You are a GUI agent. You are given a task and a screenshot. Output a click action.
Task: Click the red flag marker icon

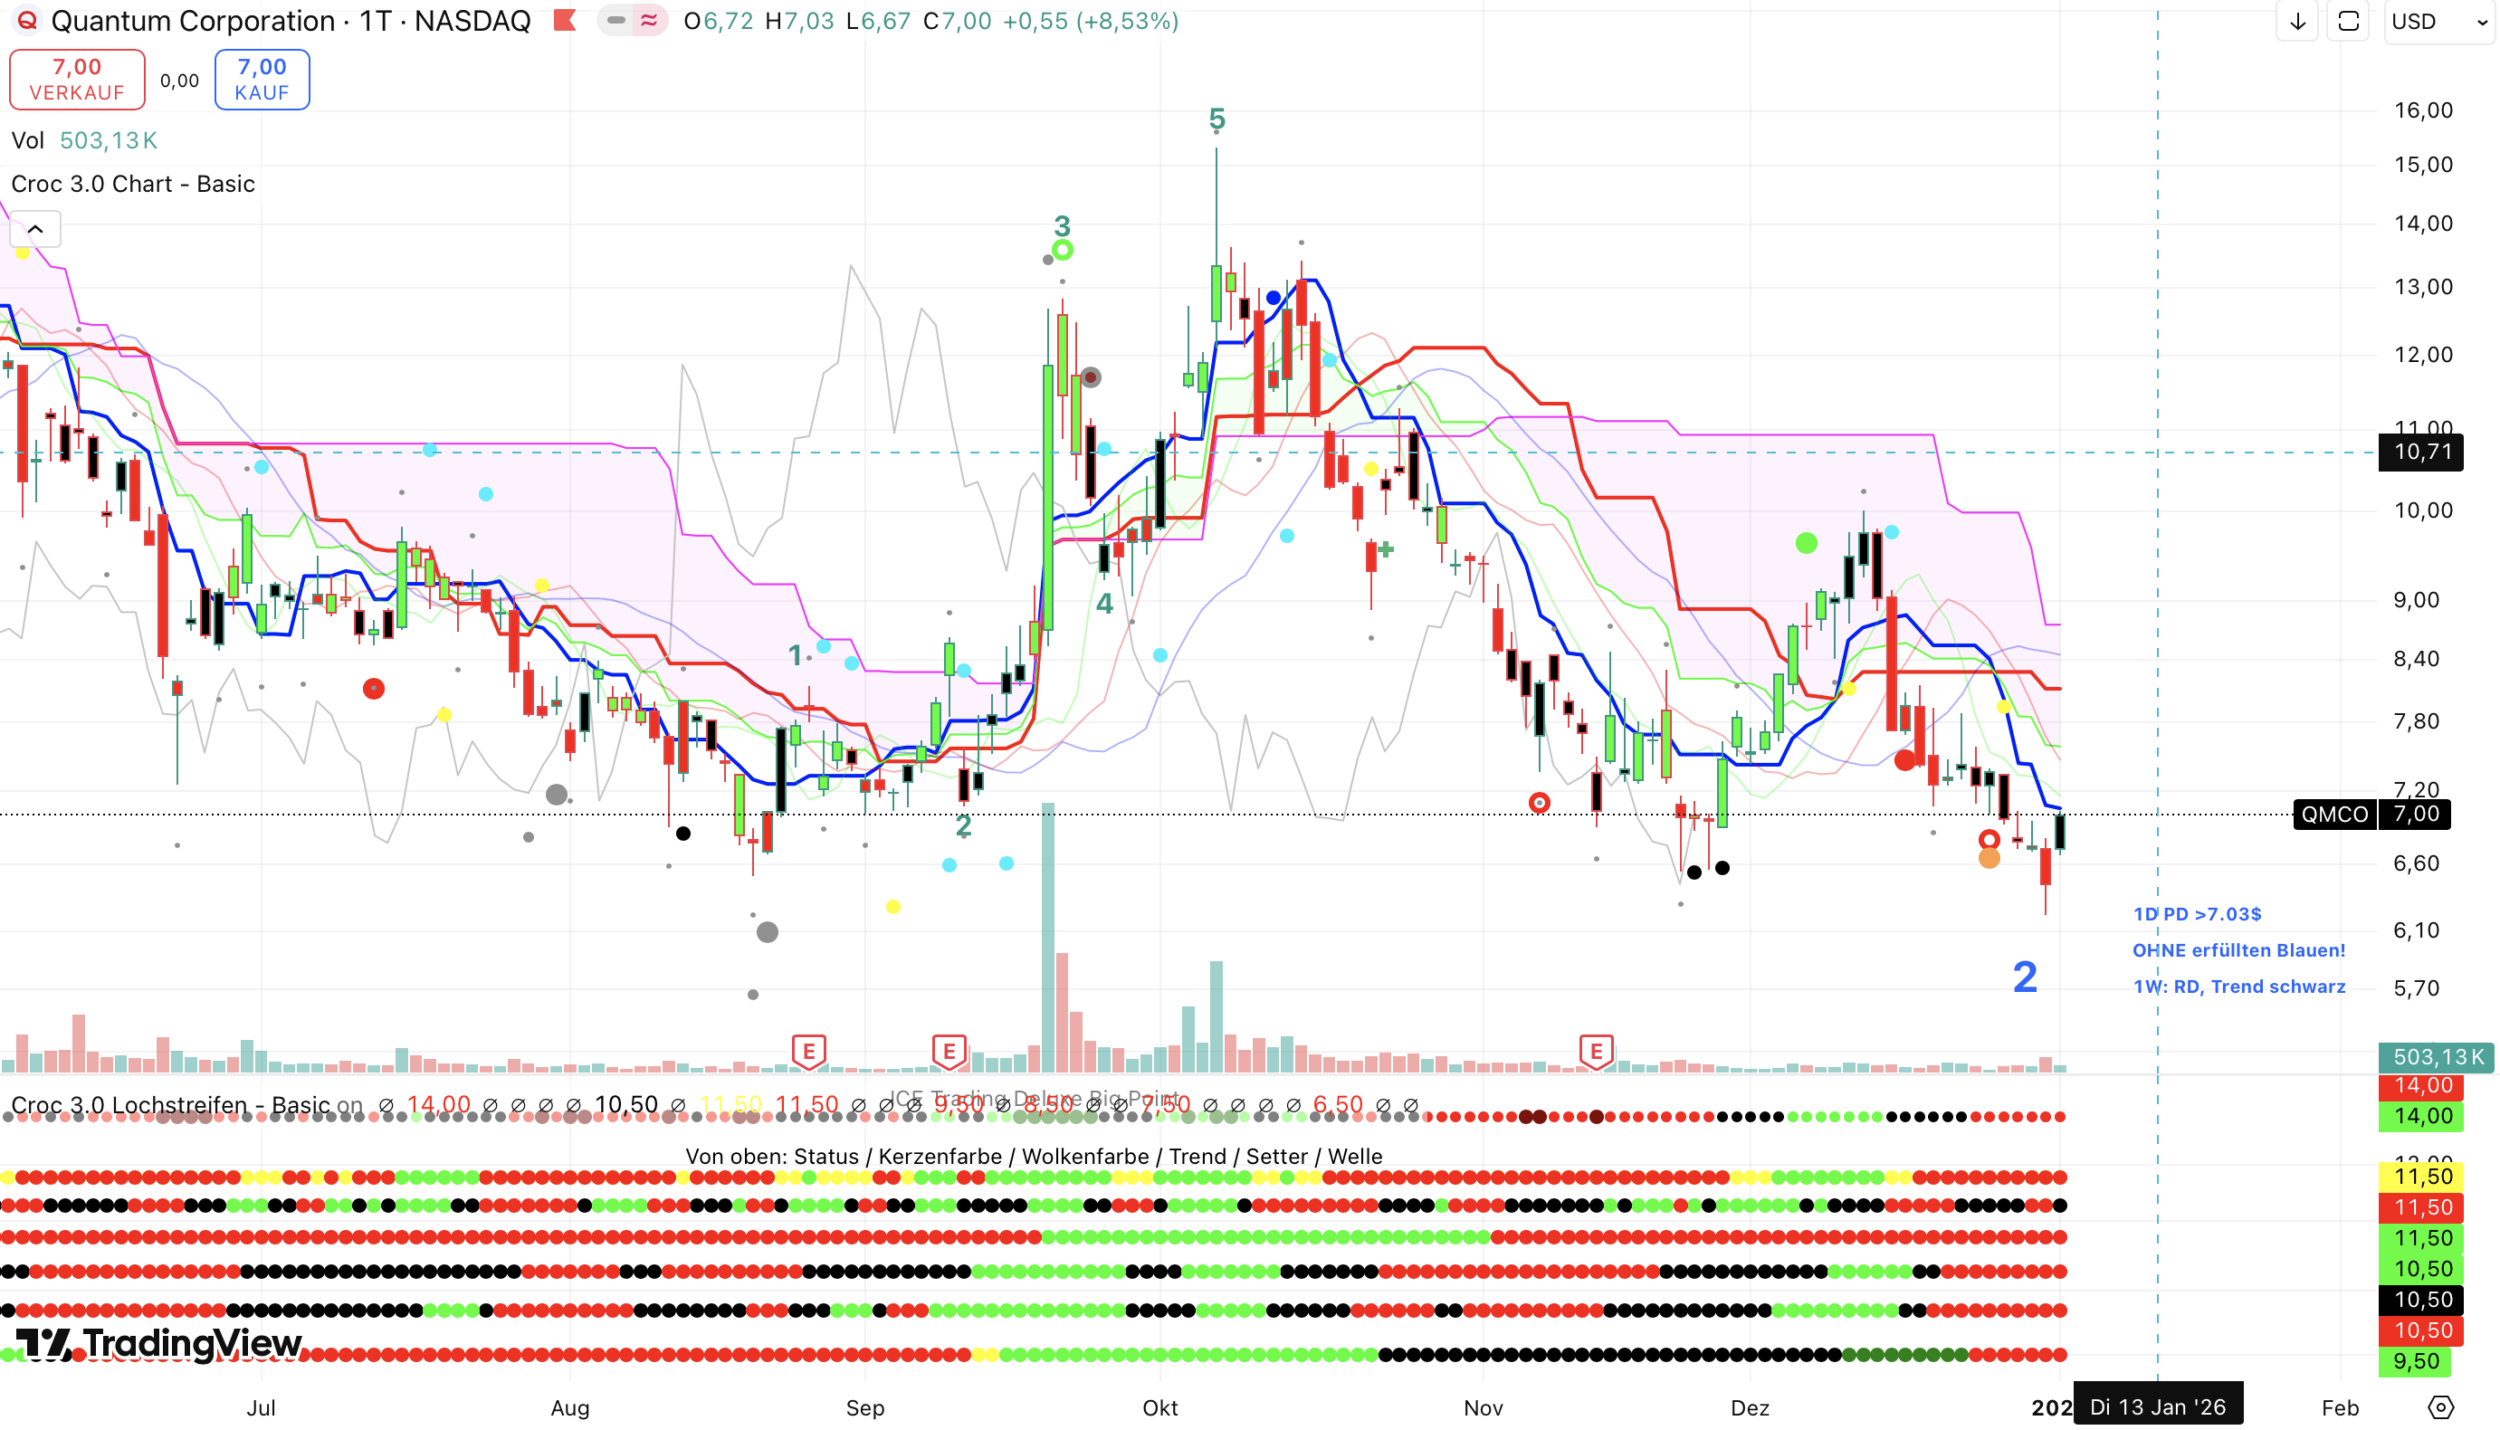pyautogui.click(x=565, y=21)
